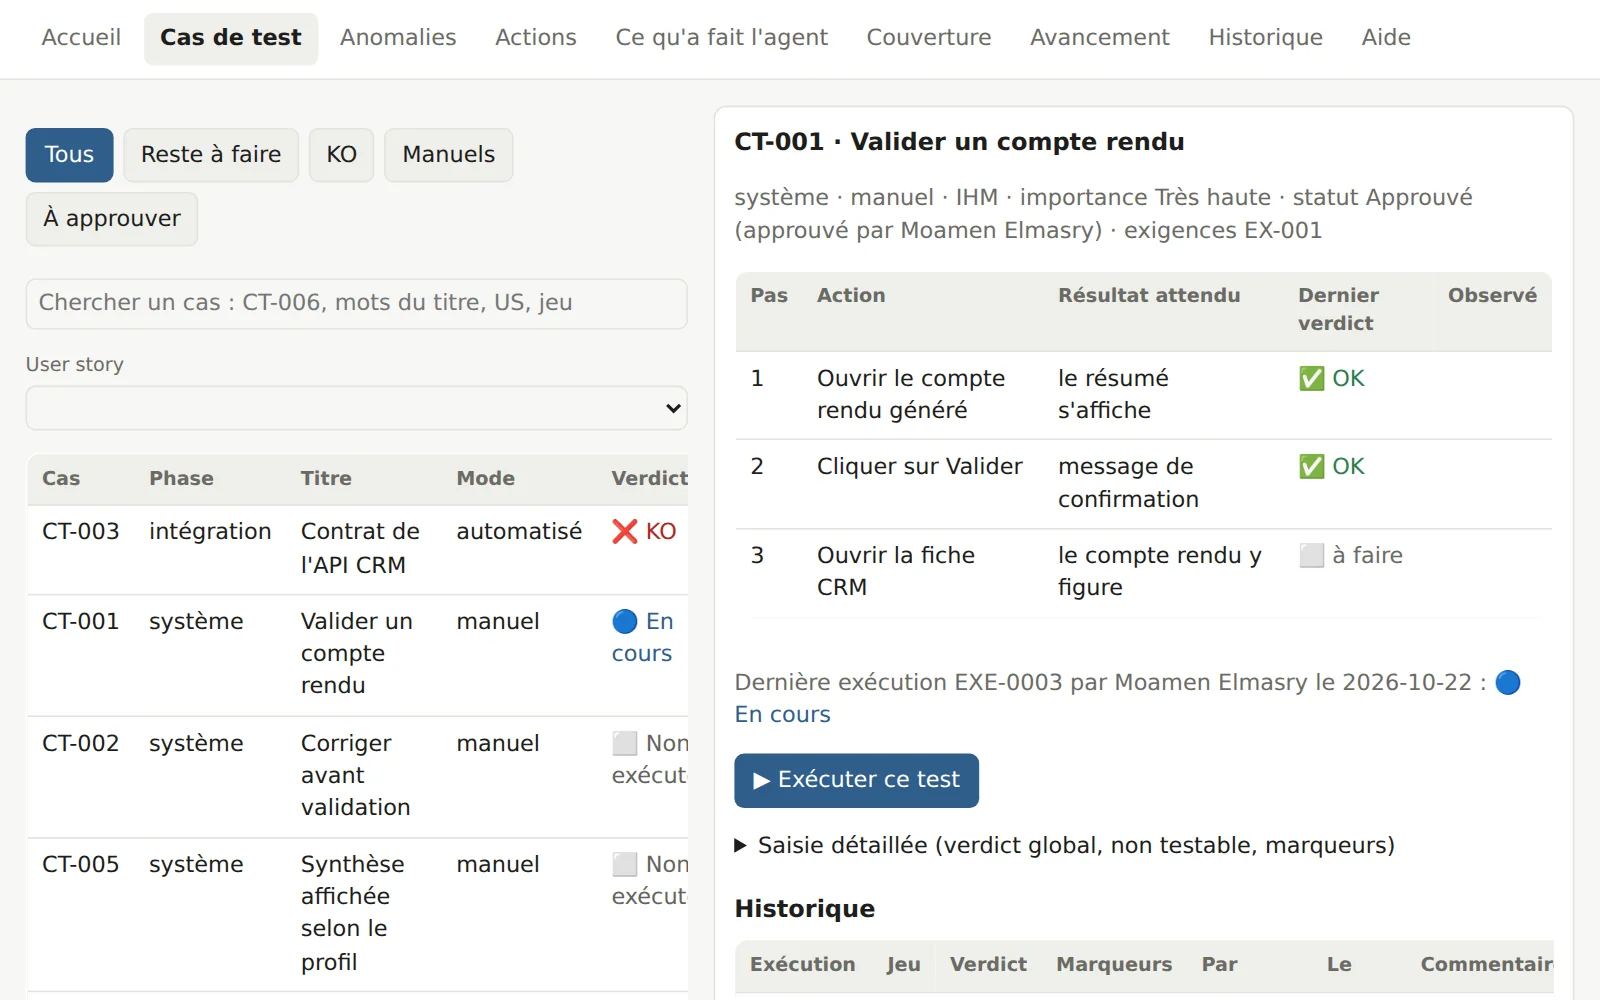Filter by À approuver

pyautogui.click(x=112, y=219)
